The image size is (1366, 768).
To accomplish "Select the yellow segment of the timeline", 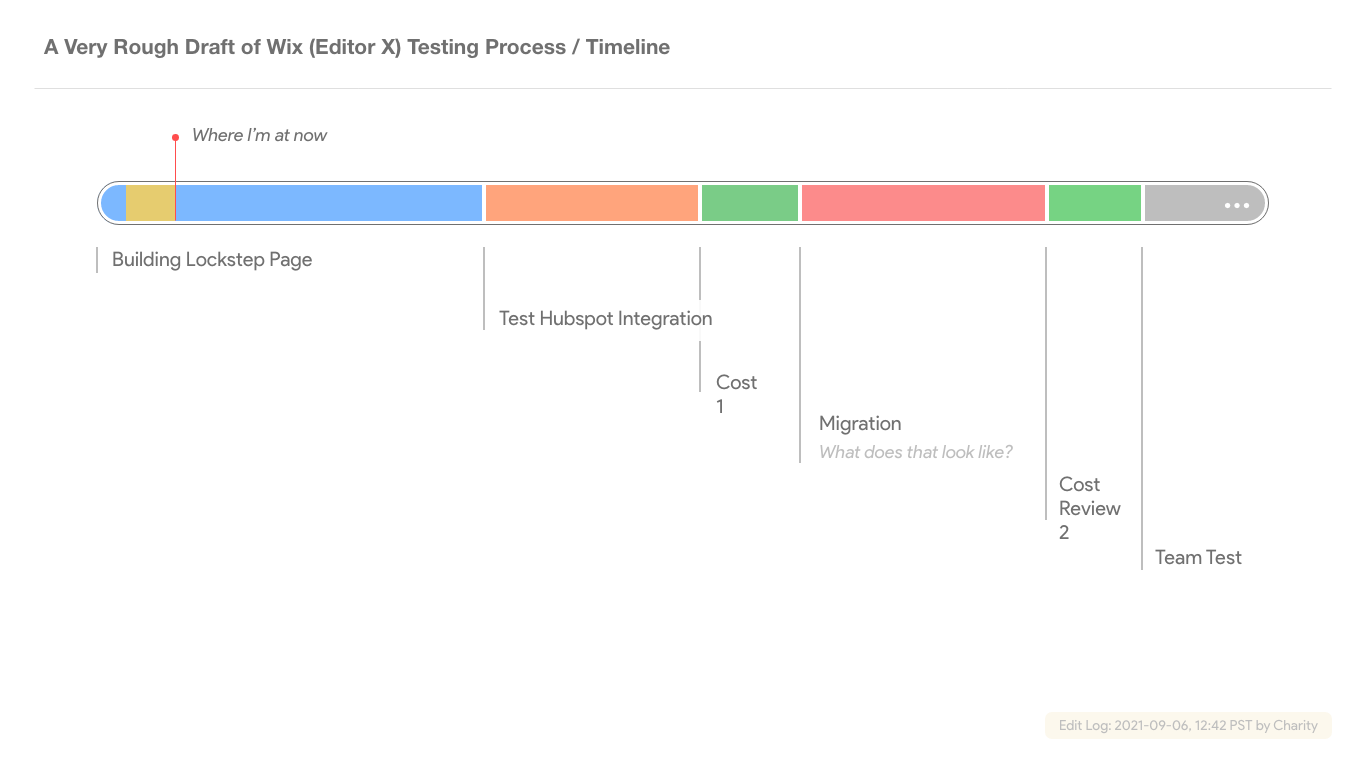I will [150, 203].
